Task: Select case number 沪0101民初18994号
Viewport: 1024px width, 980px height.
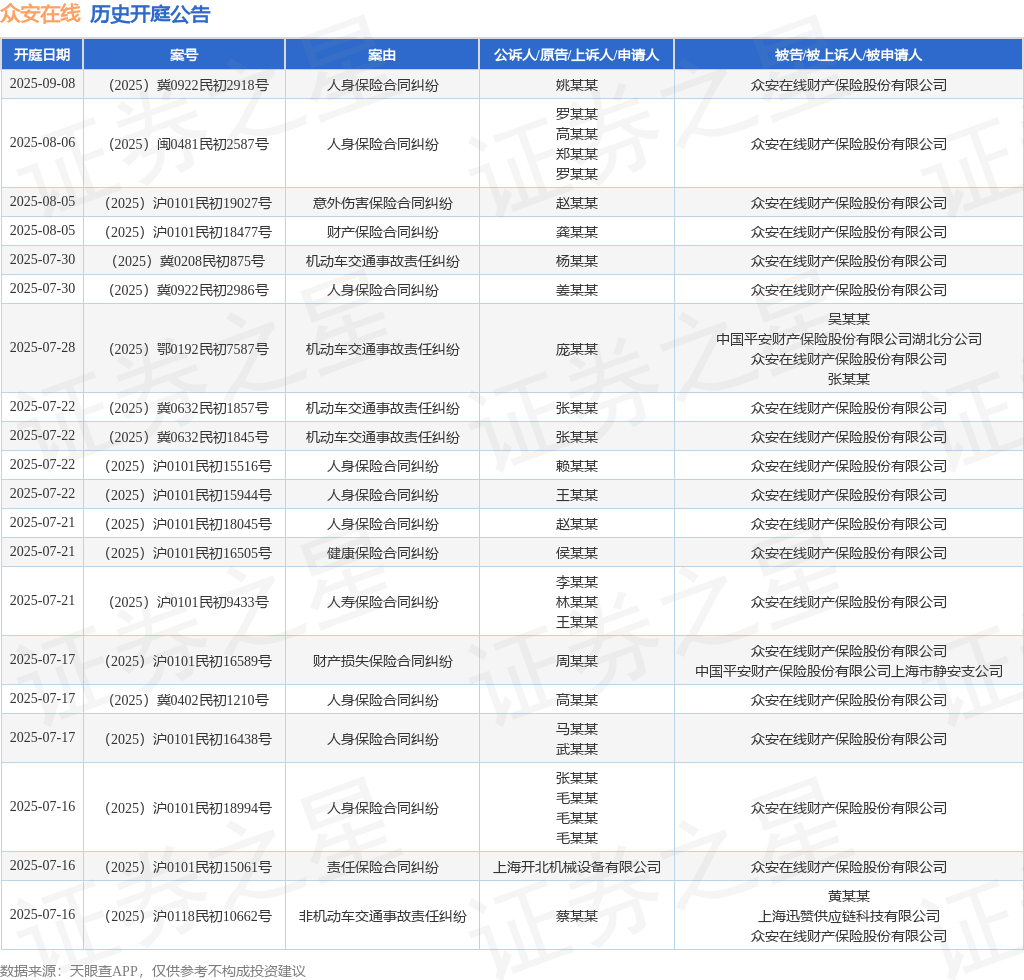Action: pyautogui.click(x=188, y=808)
